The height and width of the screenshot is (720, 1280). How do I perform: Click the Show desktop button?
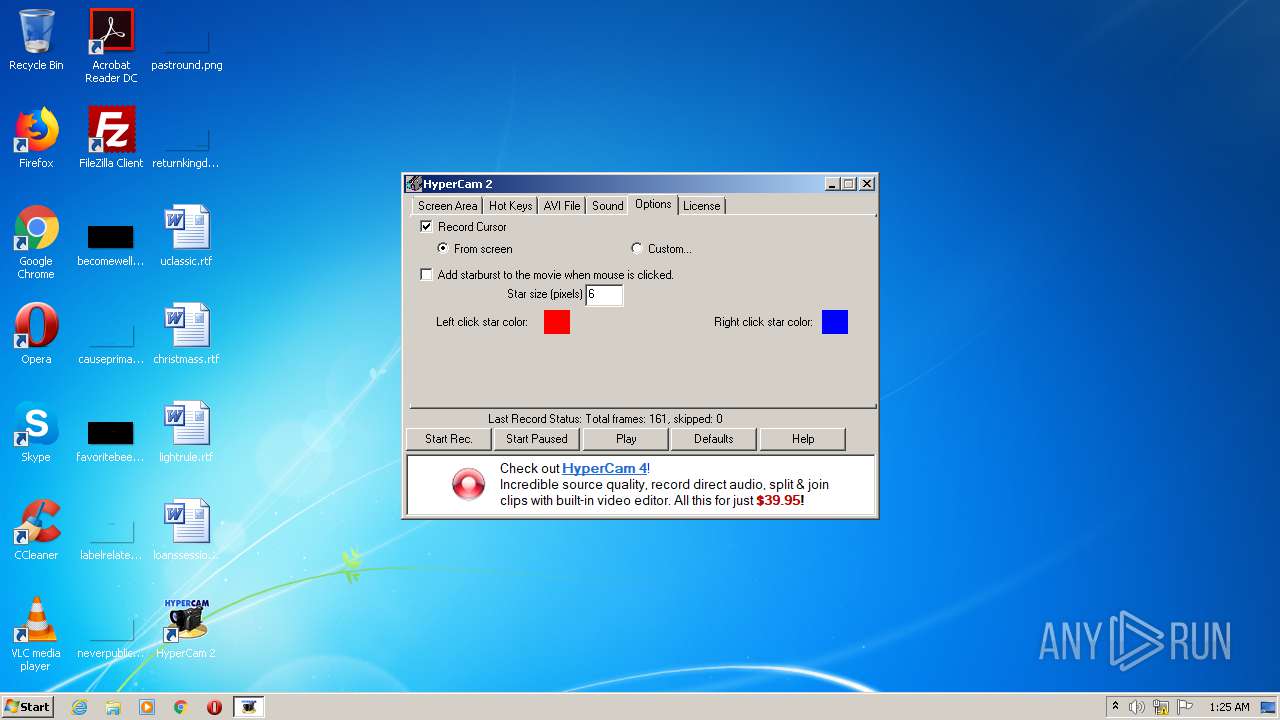[1269, 707]
